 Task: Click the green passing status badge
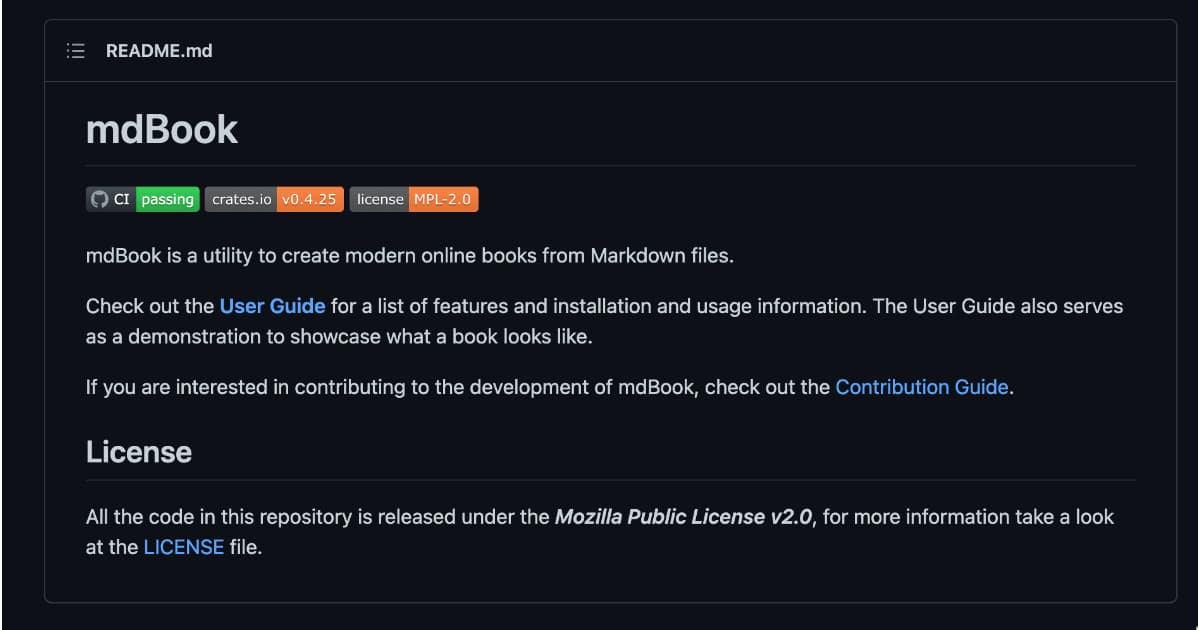pyautogui.click(x=167, y=200)
